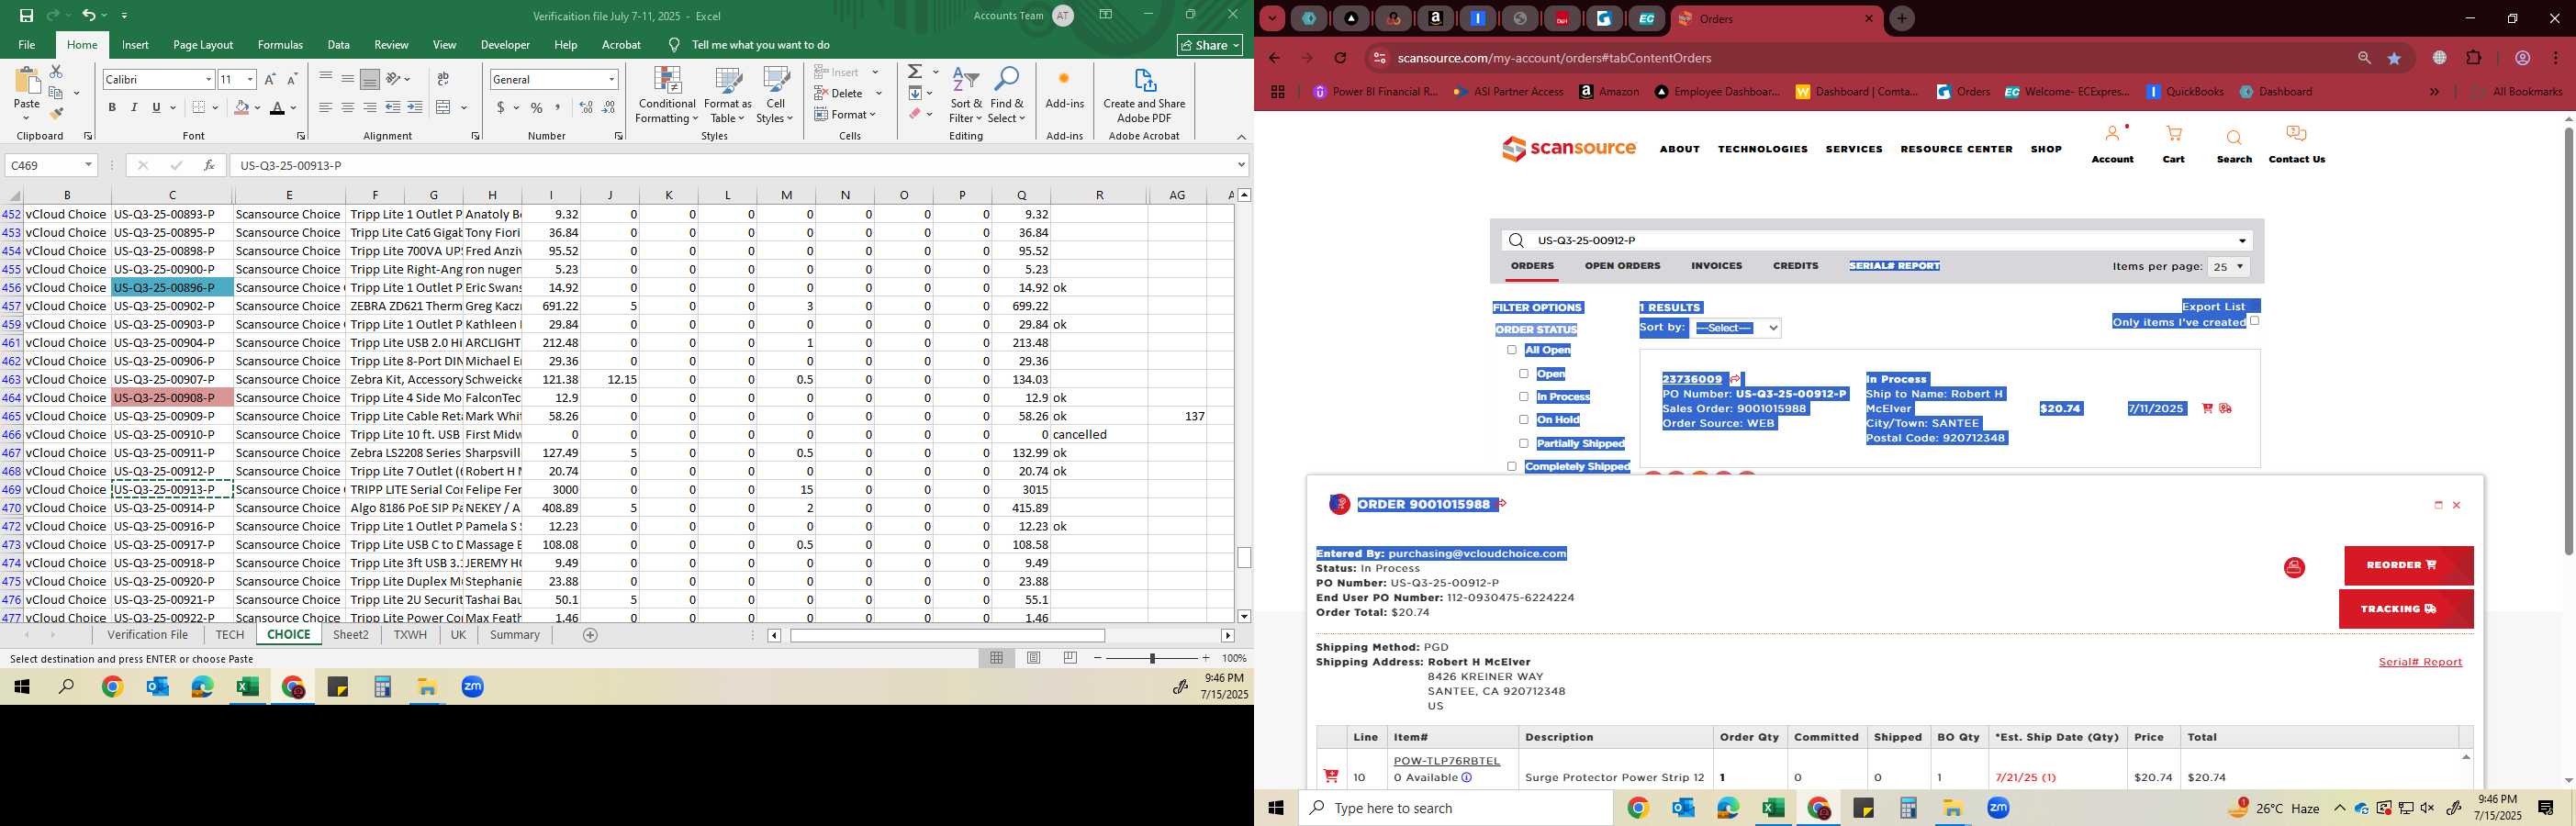Screen dimensions: 2576x826
Task: Check the Partially Shipped filter checkbox
Action: click(x=1523, y=443)
